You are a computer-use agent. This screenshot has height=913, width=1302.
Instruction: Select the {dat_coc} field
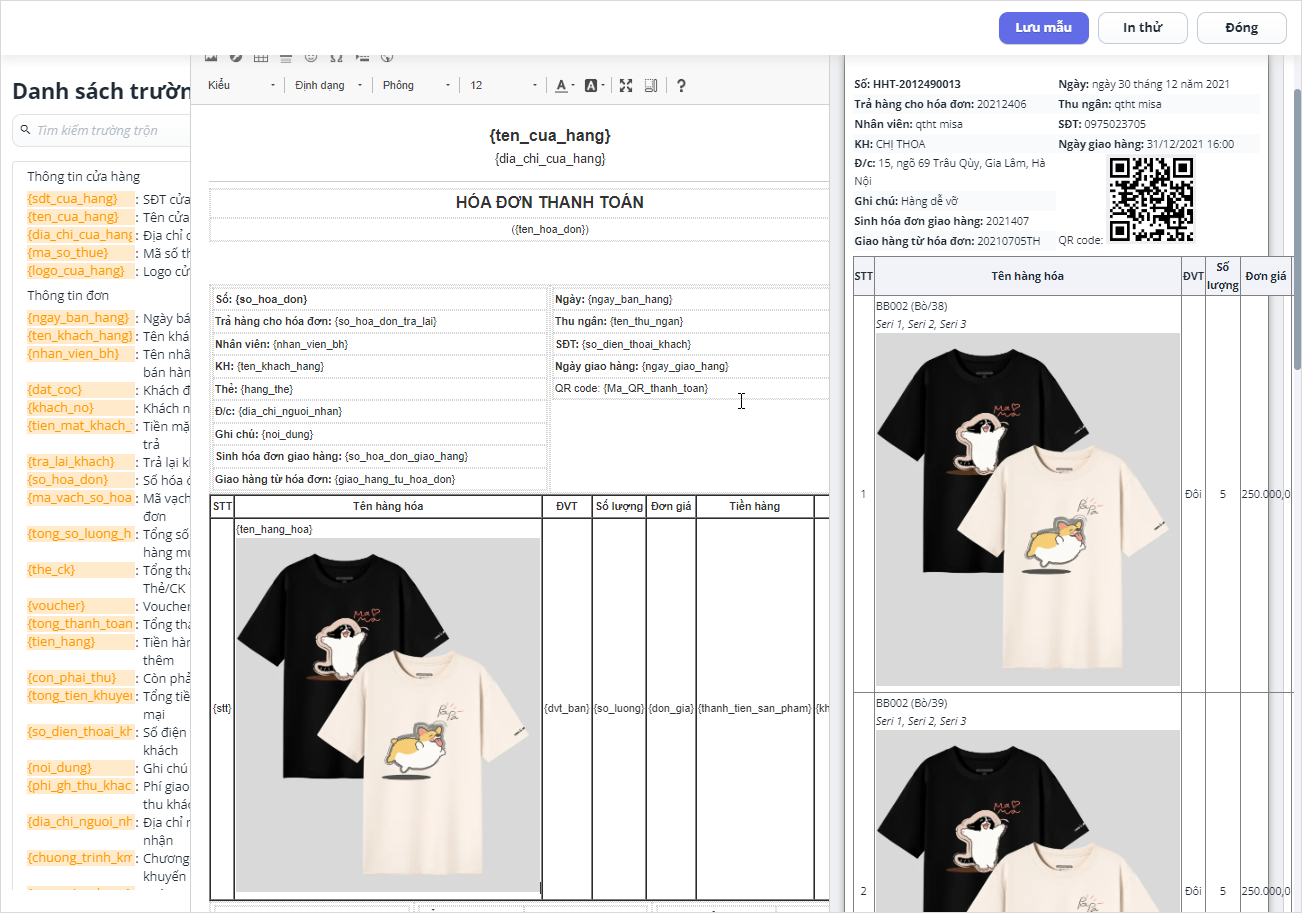coord(79,390)
